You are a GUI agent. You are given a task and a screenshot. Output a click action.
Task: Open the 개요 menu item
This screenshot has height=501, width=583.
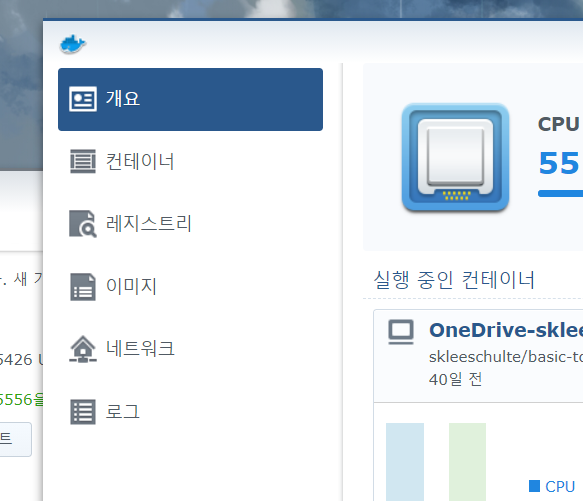click(x=190, y=99)
